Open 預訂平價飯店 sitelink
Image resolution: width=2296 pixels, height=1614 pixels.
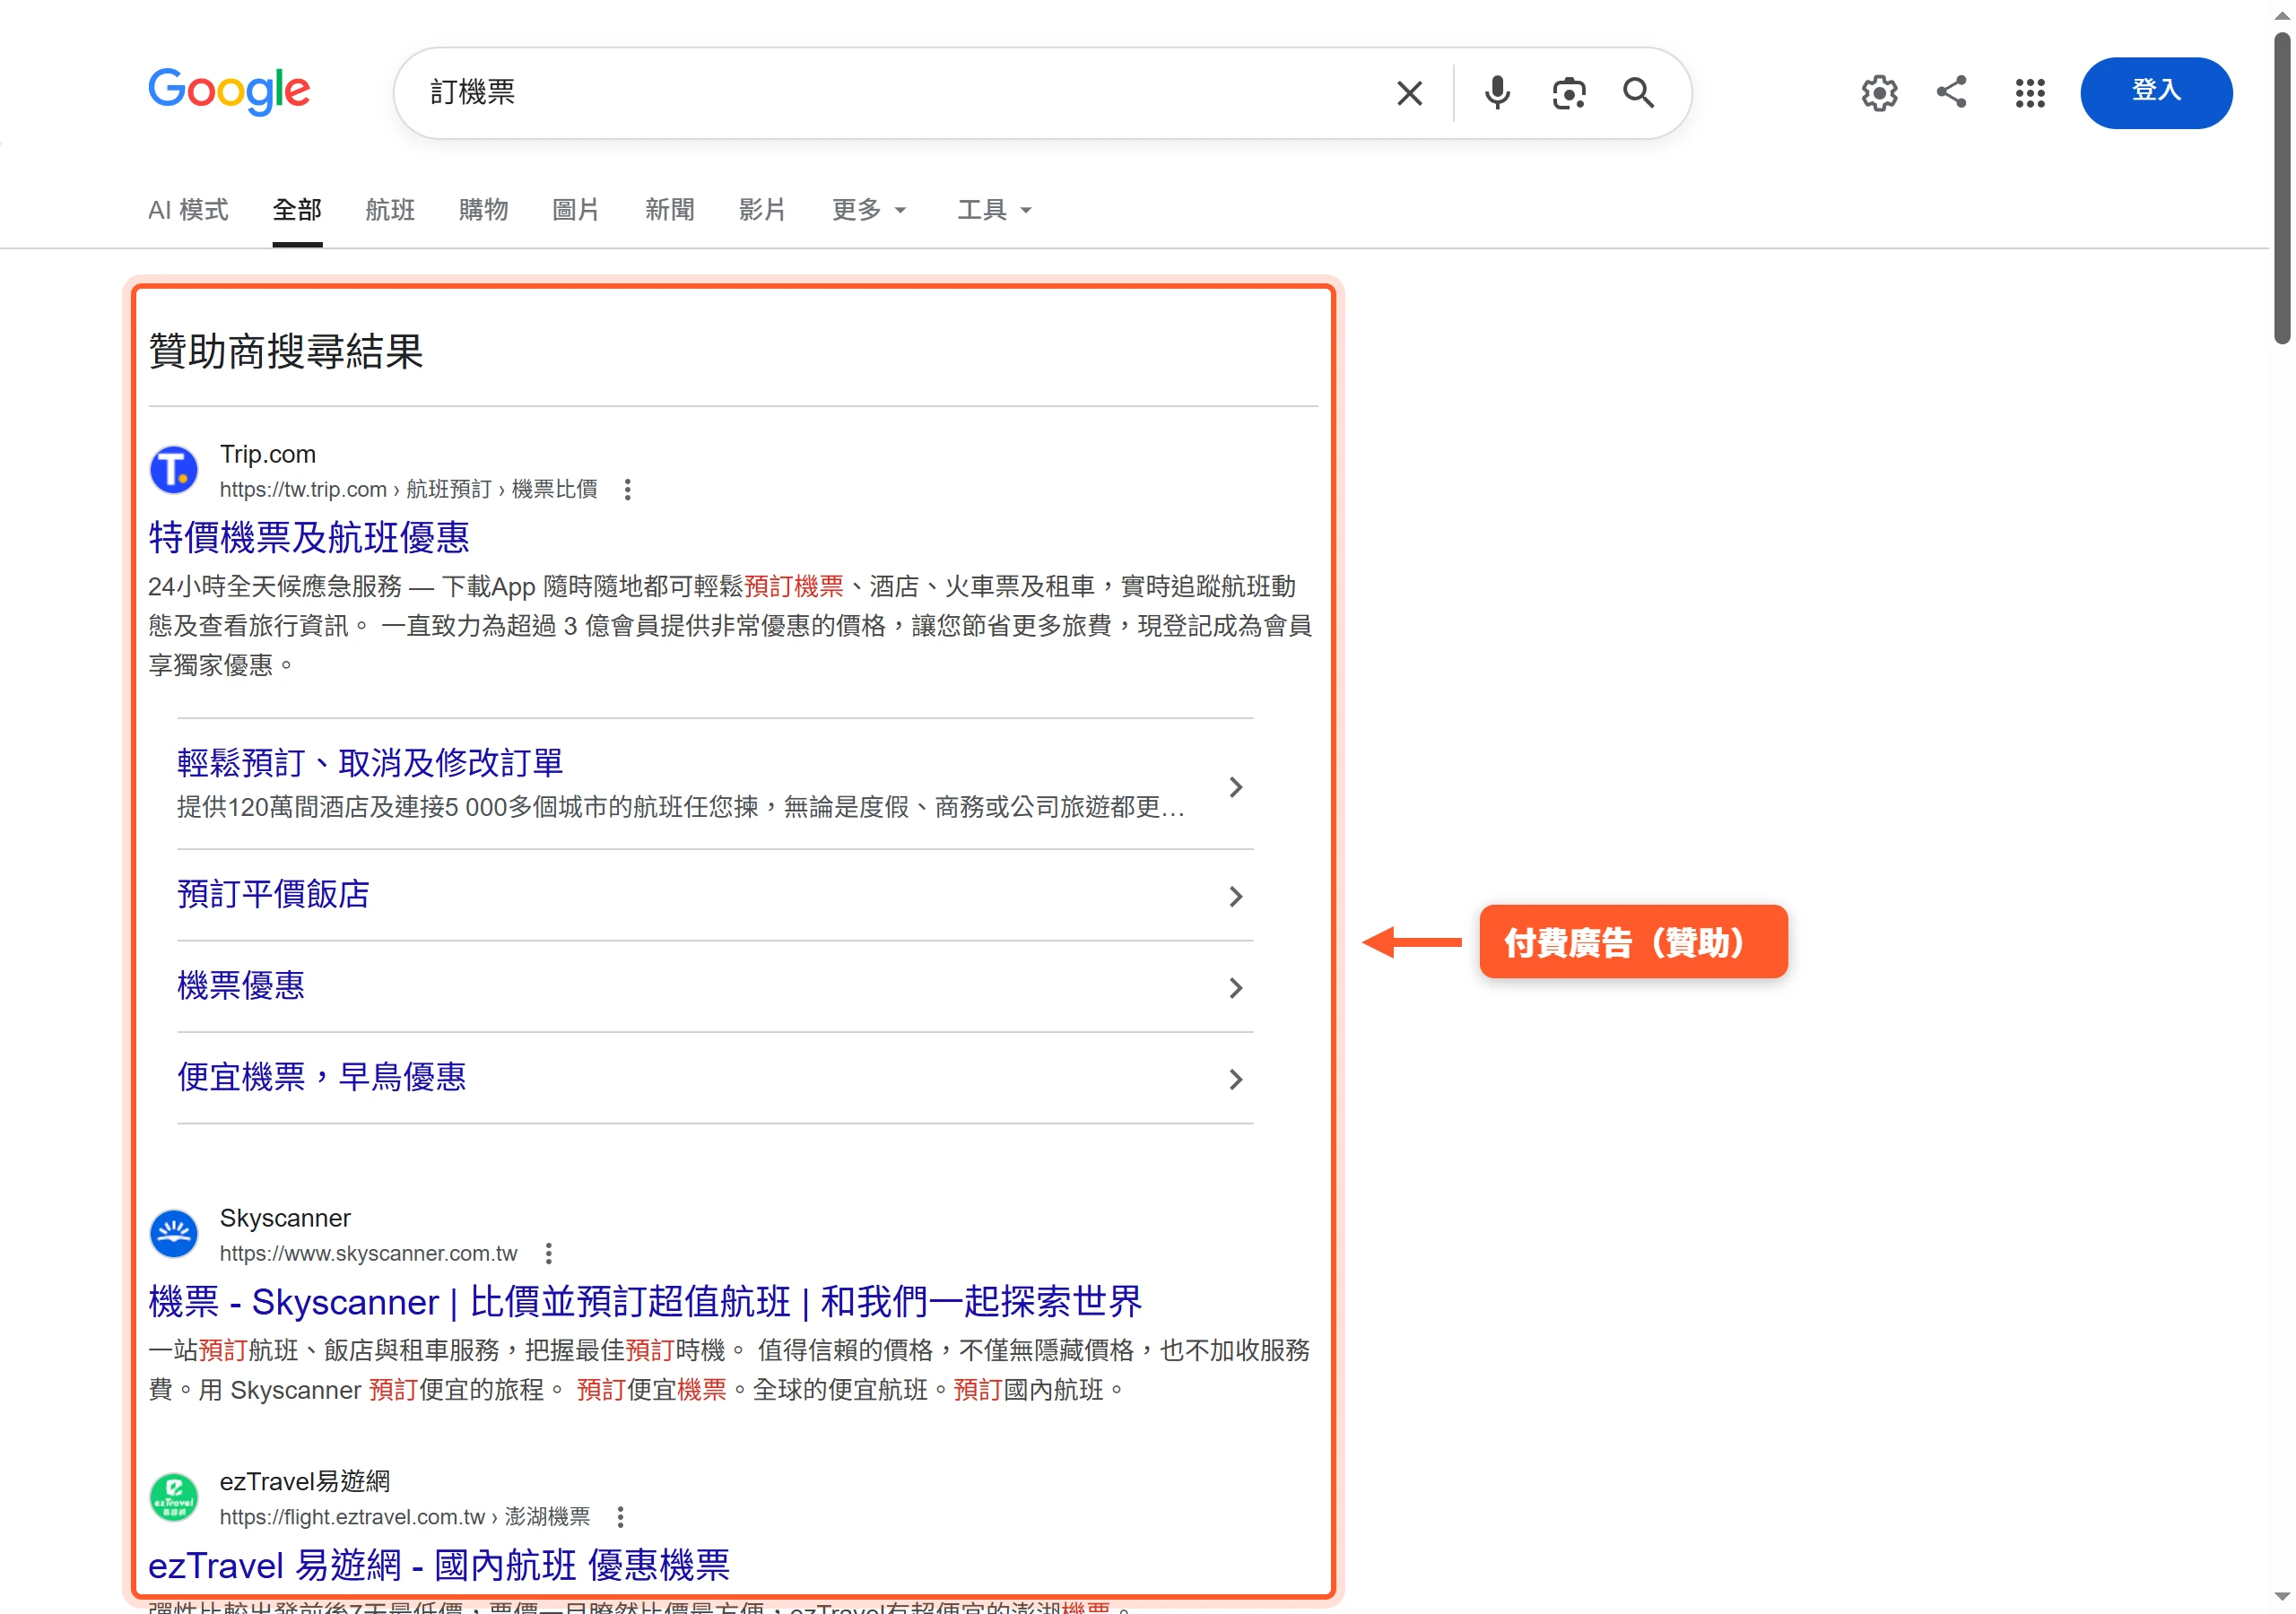(273, 894)
